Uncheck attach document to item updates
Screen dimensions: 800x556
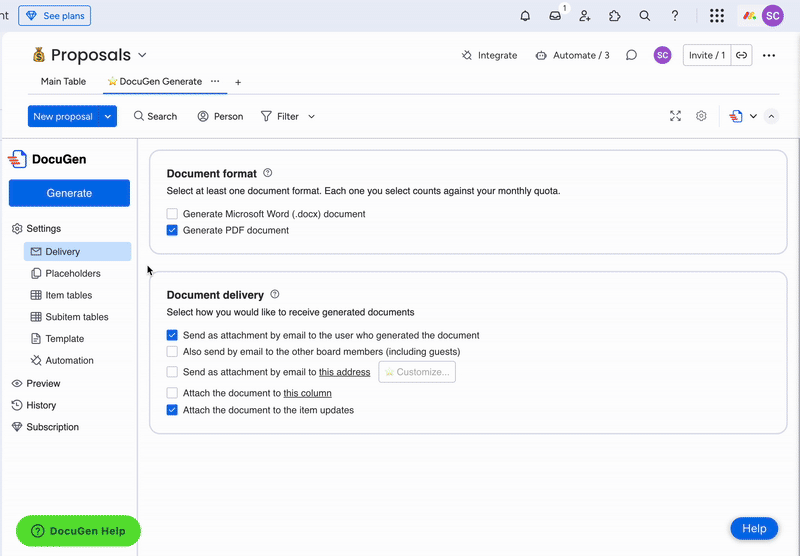172,410
